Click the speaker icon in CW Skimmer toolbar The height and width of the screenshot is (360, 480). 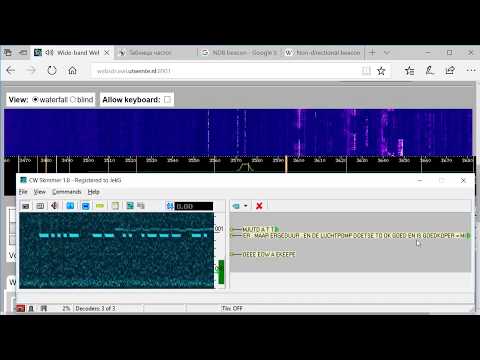coord(55,206)
